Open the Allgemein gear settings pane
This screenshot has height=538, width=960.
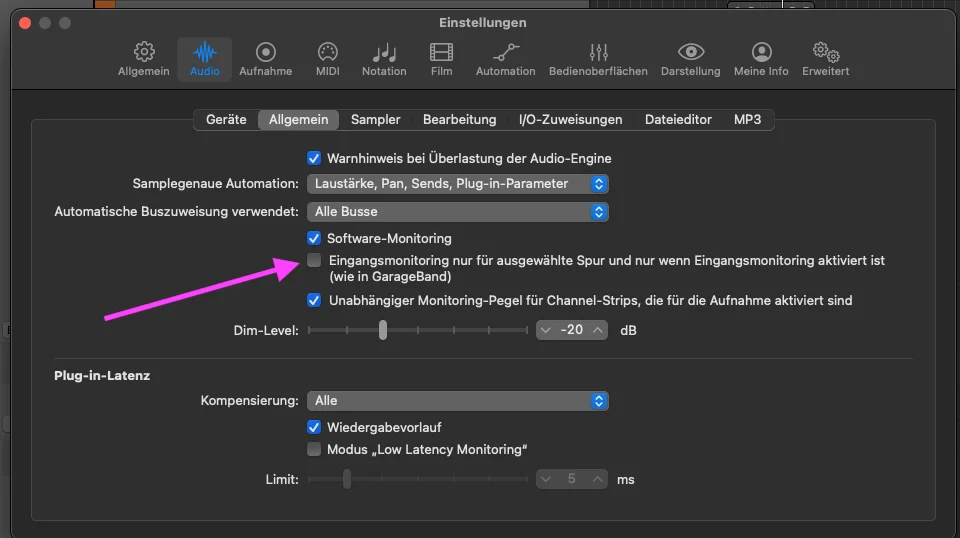point(144,59)
